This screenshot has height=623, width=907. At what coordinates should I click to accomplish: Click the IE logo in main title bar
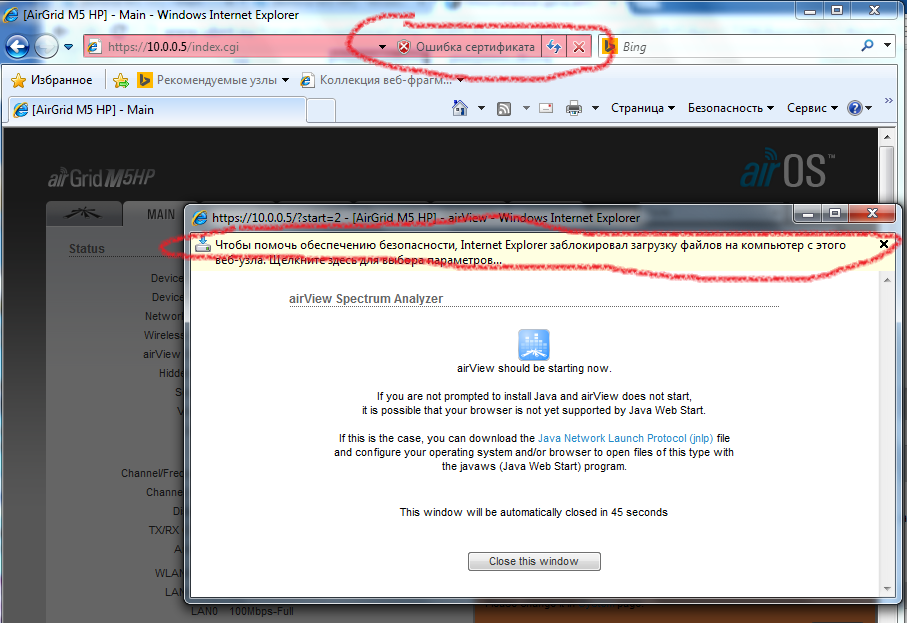point(11,14)
